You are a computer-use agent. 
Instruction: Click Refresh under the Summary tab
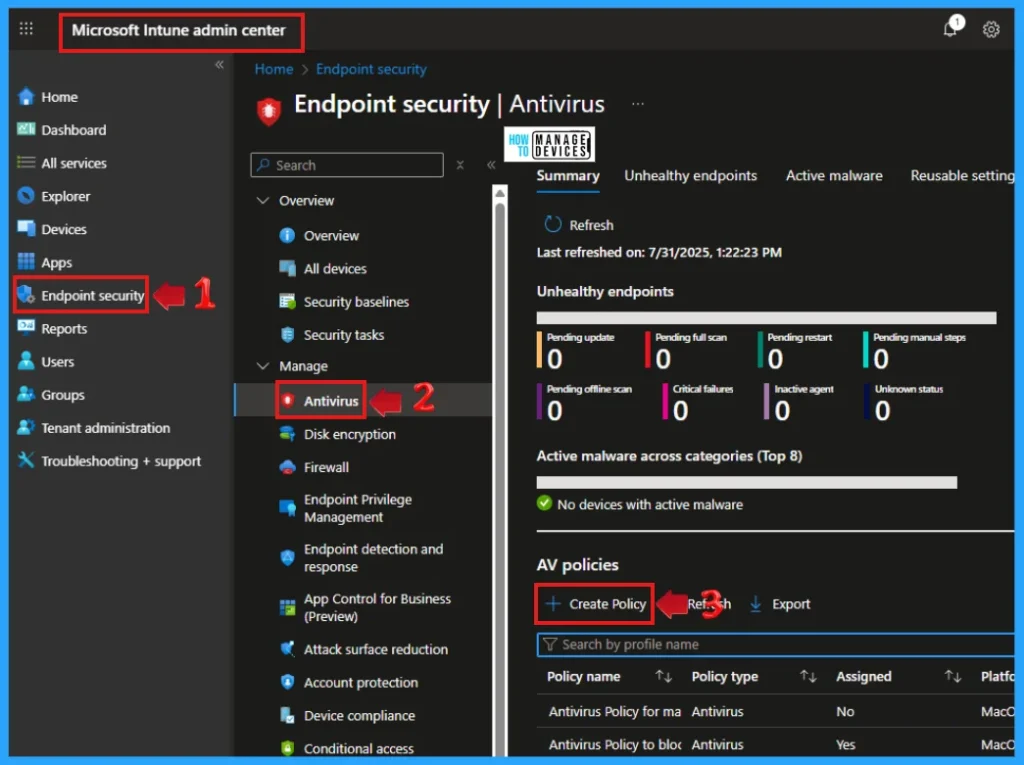(x=579, y=225)
